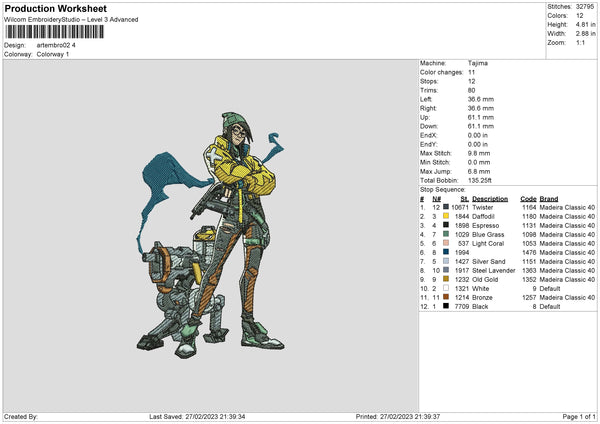
Task: Click the 'Steel Lavender' description text
Action: [494, 271]
